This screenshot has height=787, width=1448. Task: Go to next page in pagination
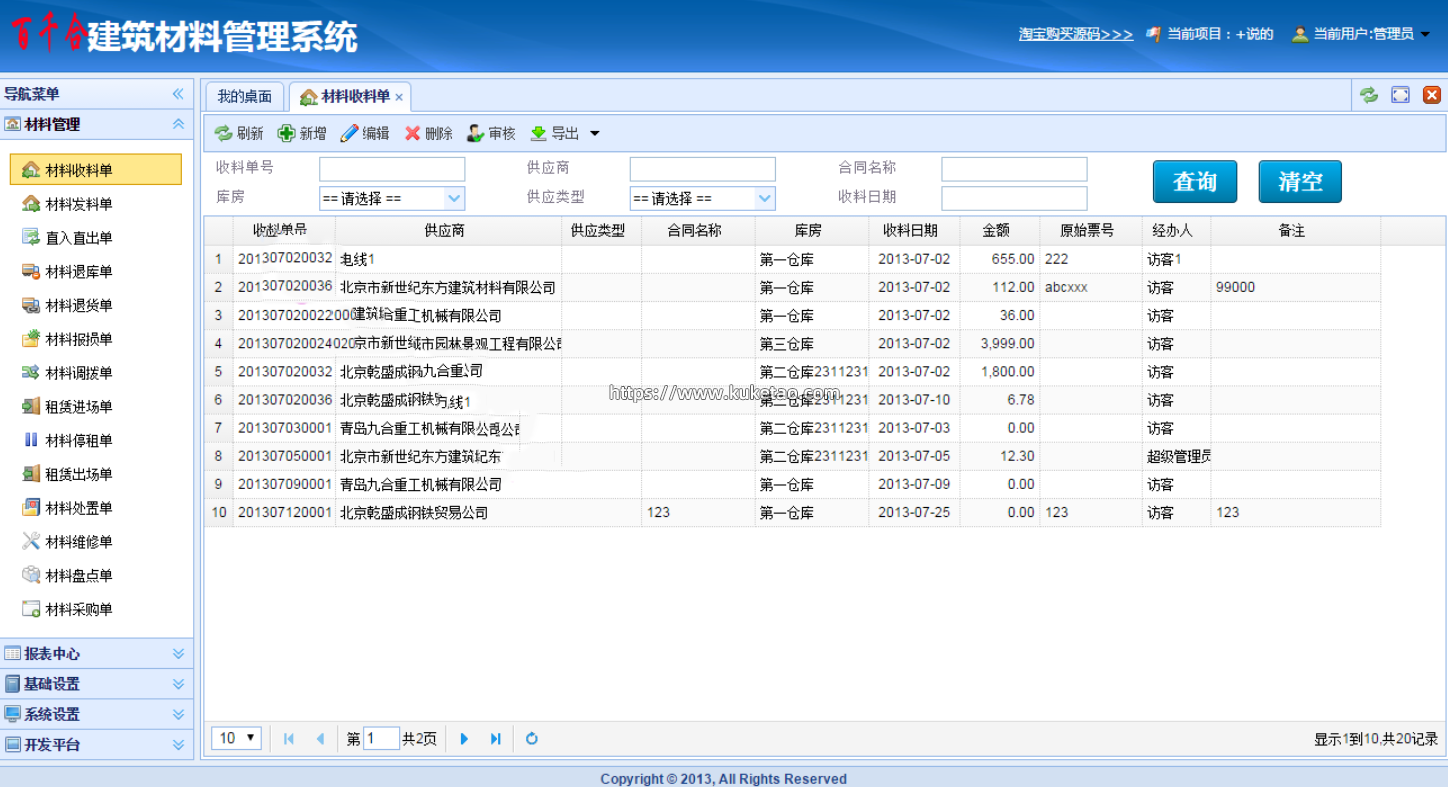(x=464, y=739)
